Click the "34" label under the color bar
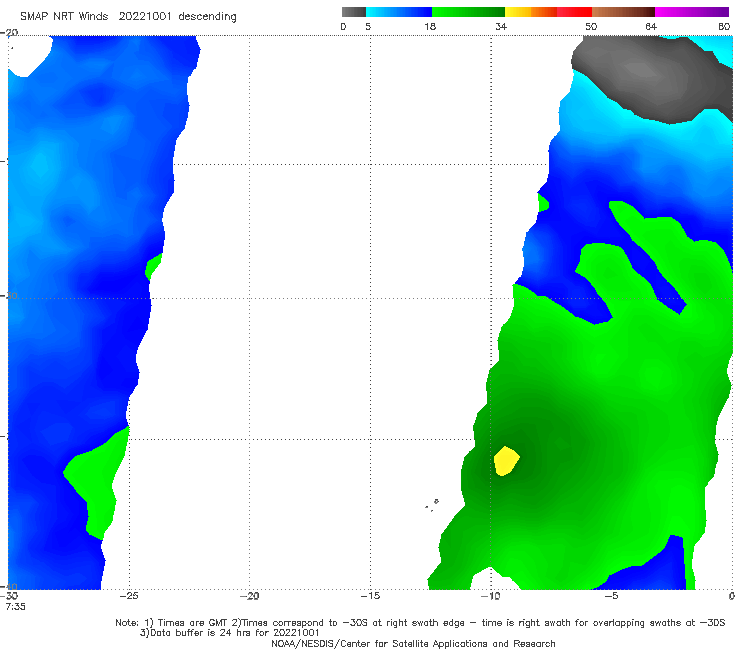 tap(501, 27)
